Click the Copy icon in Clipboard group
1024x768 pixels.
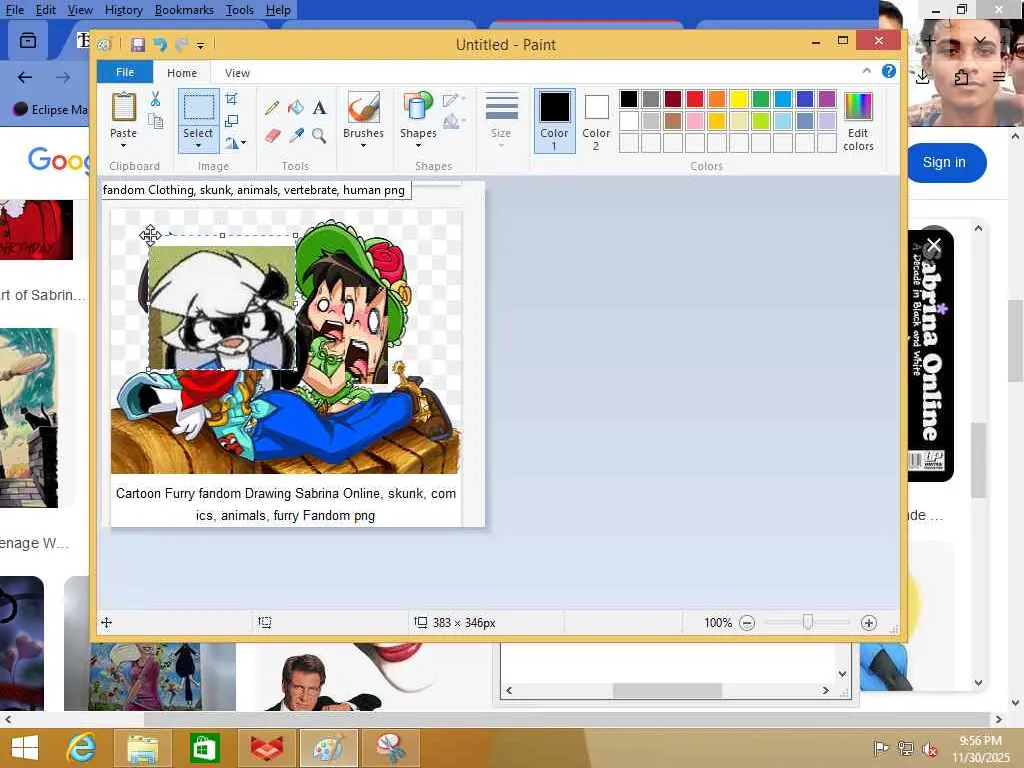click(x=155, y=121)
